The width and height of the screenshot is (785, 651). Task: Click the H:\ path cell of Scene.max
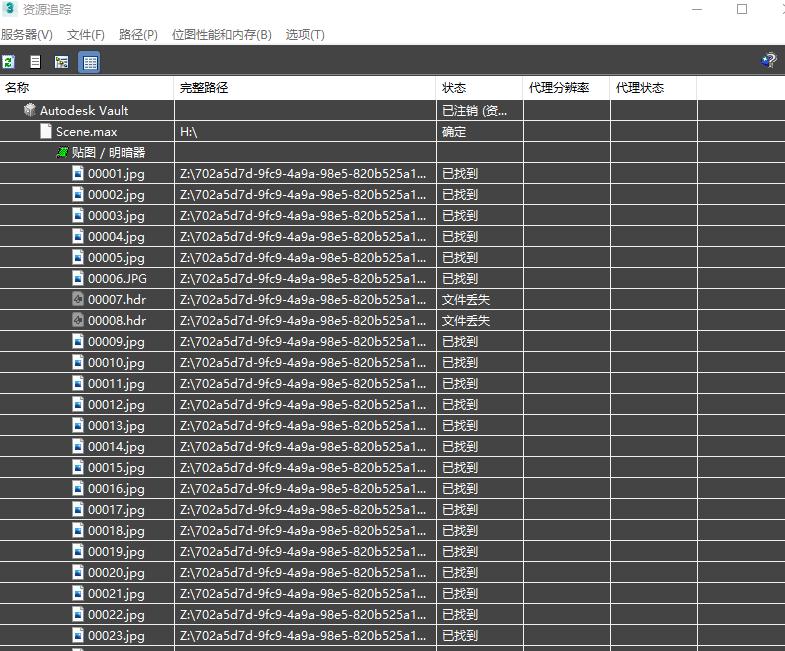[305, 131]
